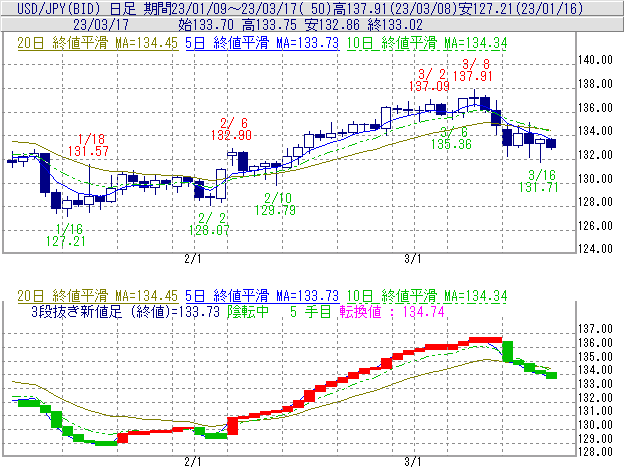The height and width of the screenshot is (475, 624).
Task: Click the 130.00 axis label on upper chart
Action: pyautogui.click(x=595, y=178)
